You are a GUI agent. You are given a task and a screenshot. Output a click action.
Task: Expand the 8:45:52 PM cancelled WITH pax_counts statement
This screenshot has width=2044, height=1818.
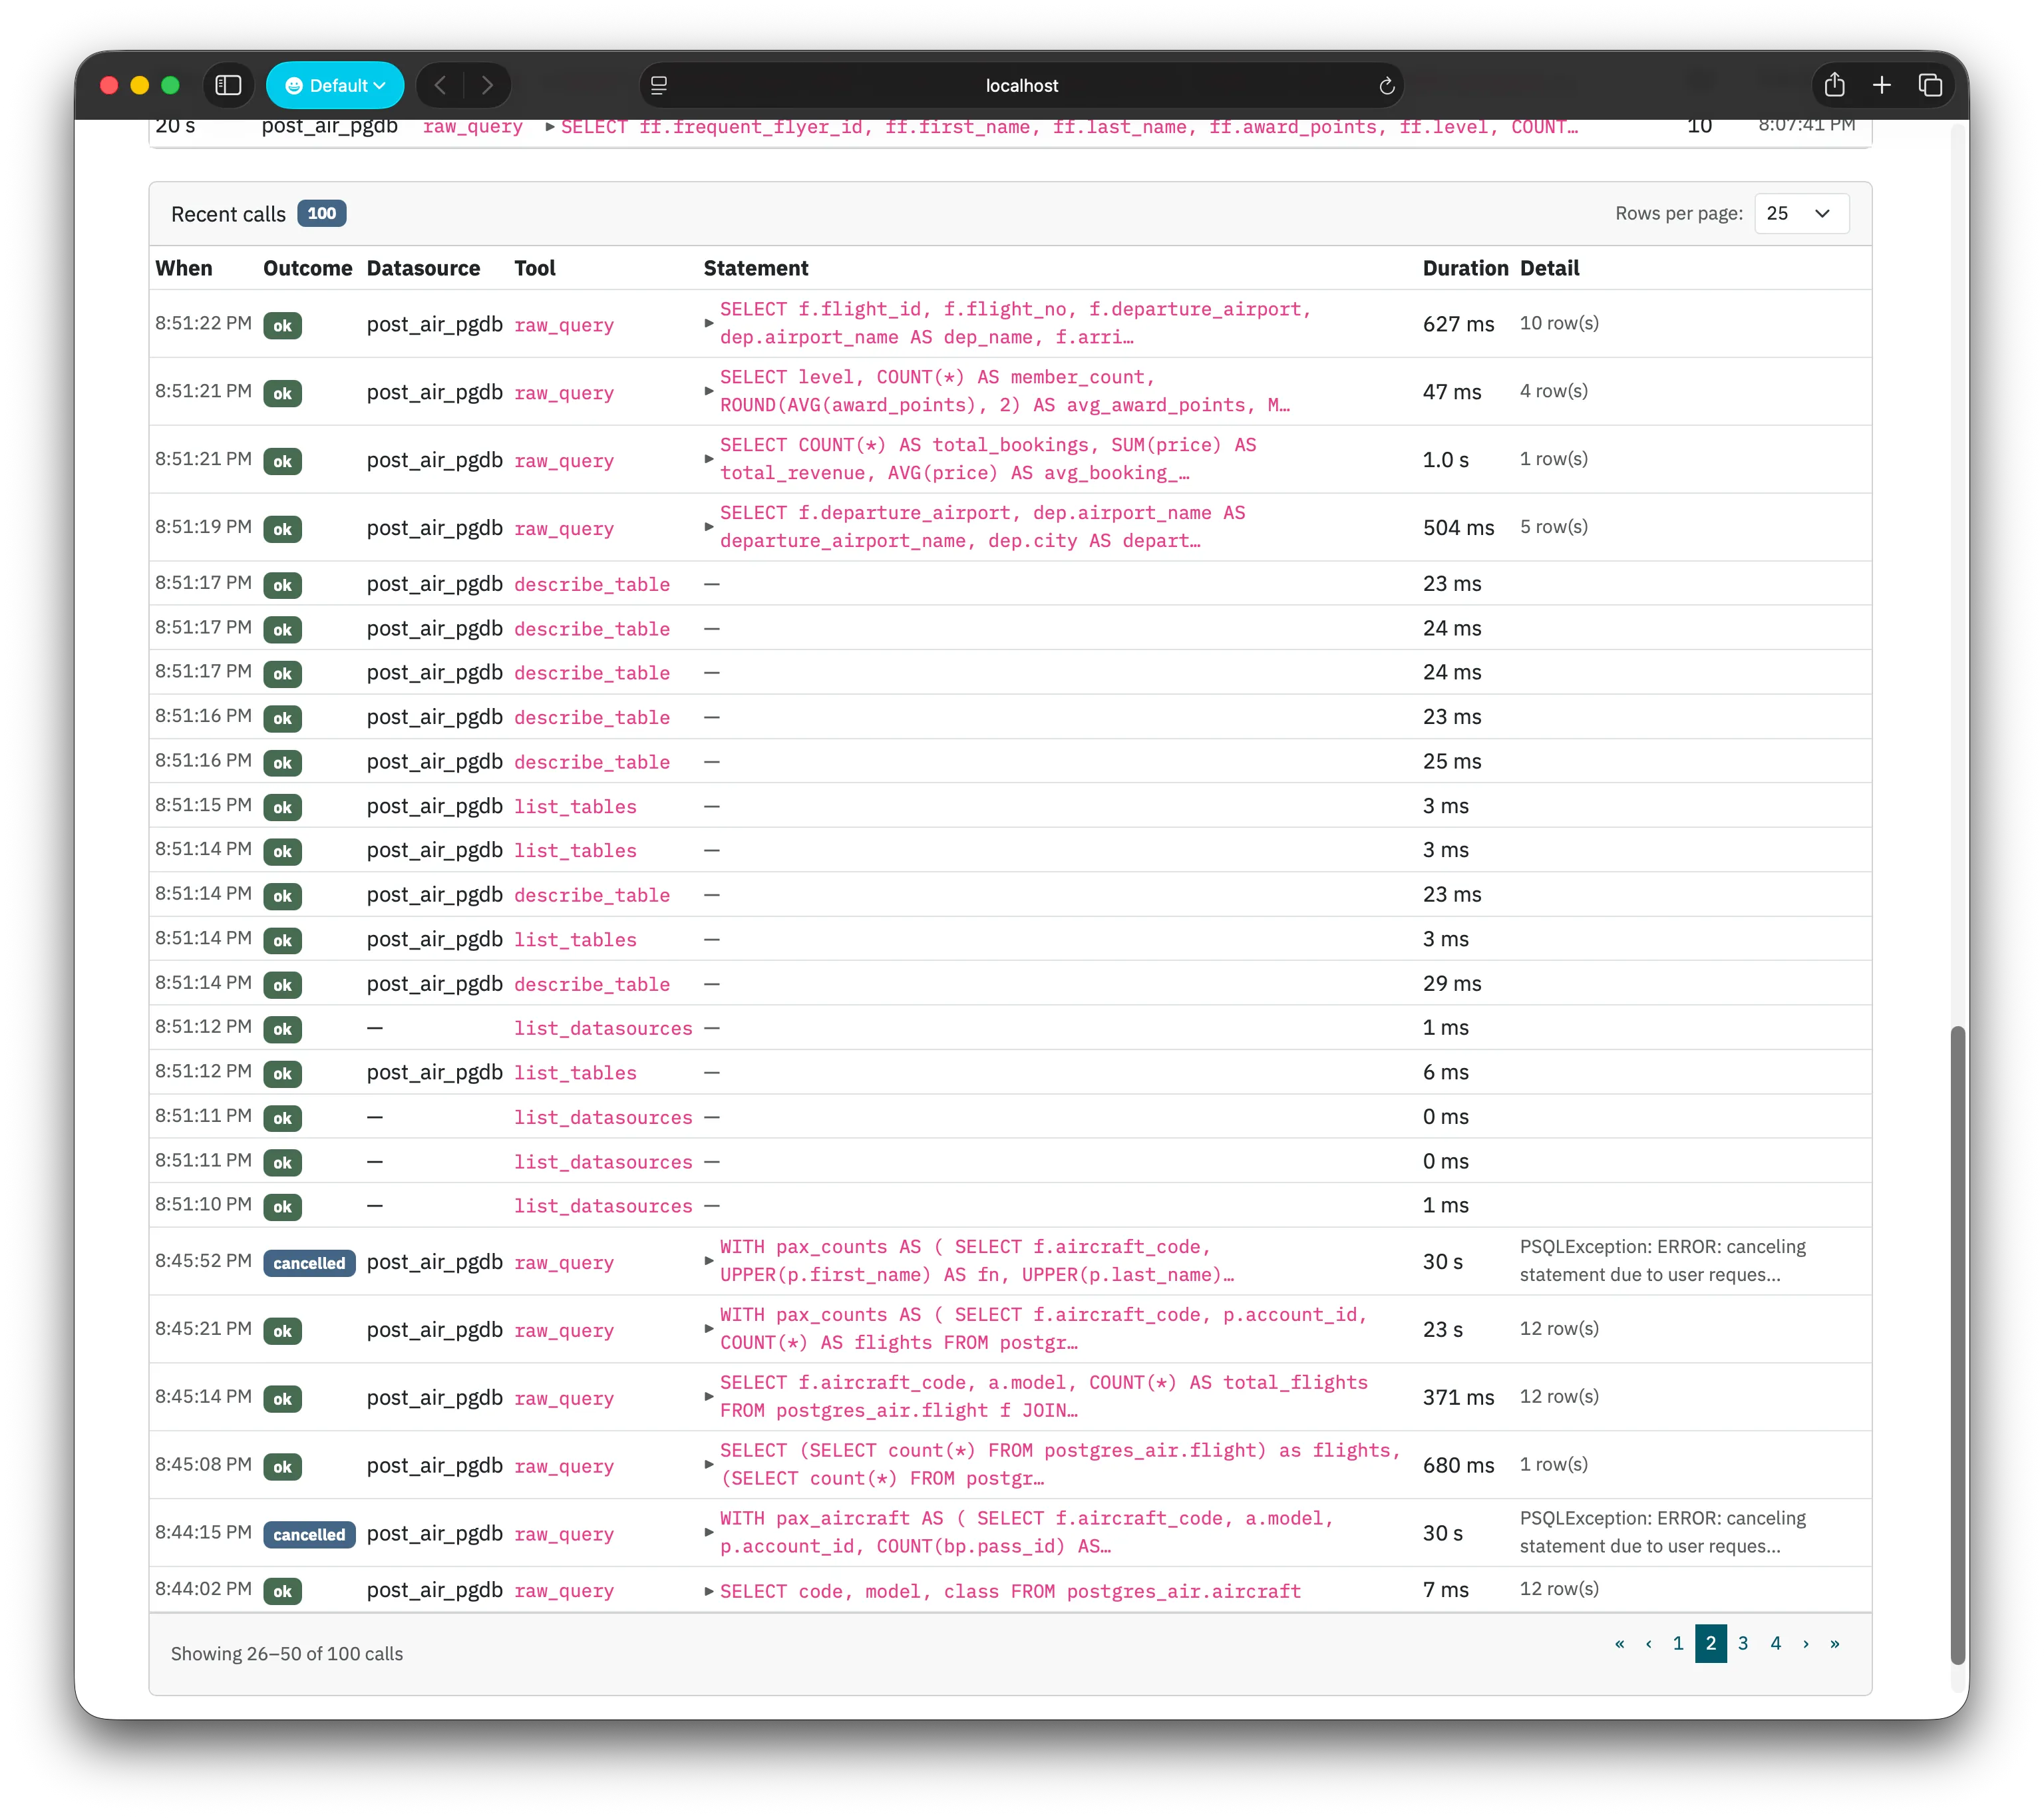[x=709, y=1261]
